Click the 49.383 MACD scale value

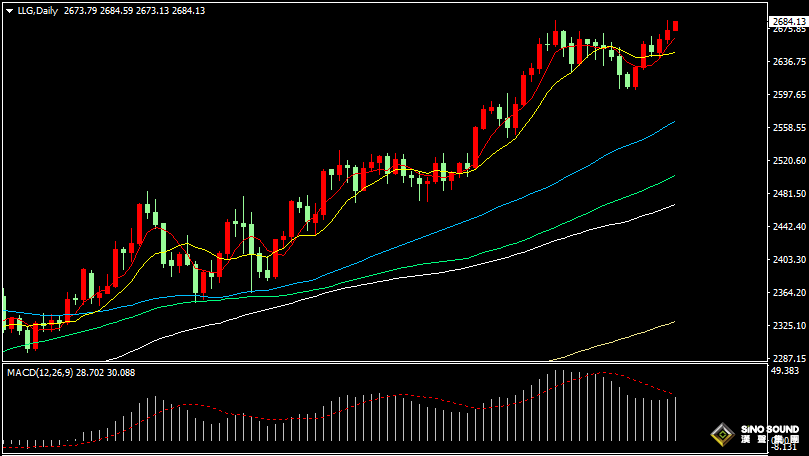(x=785, y=371)
